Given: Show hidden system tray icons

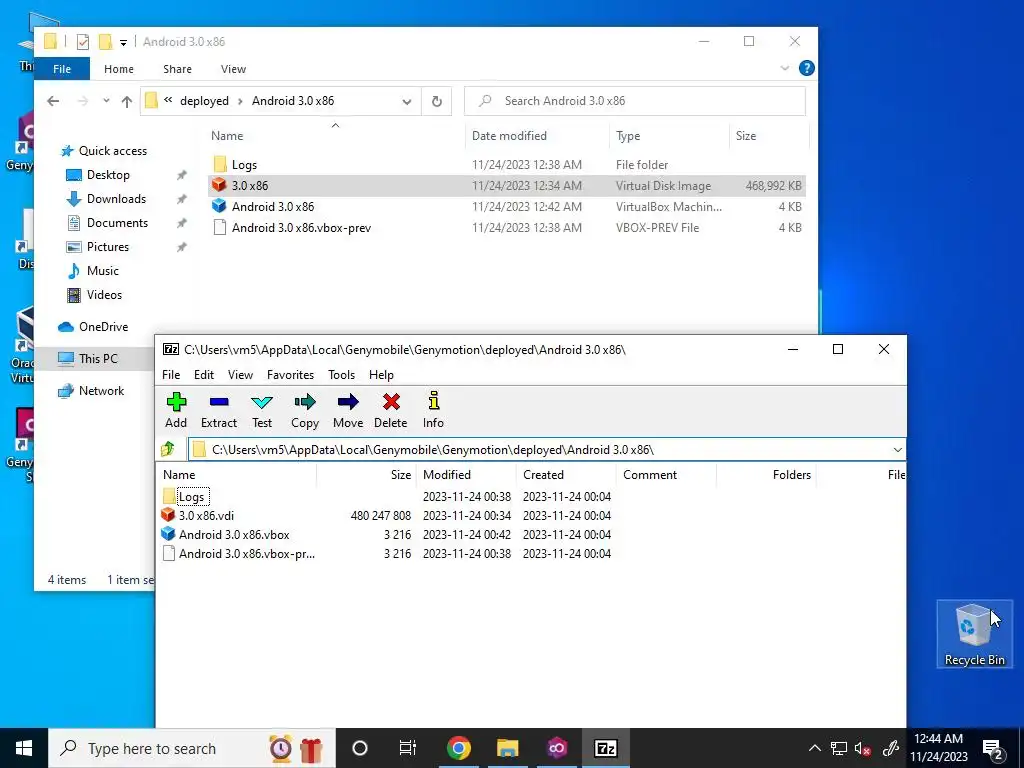Looking at the screenshot, I should 815,748.
